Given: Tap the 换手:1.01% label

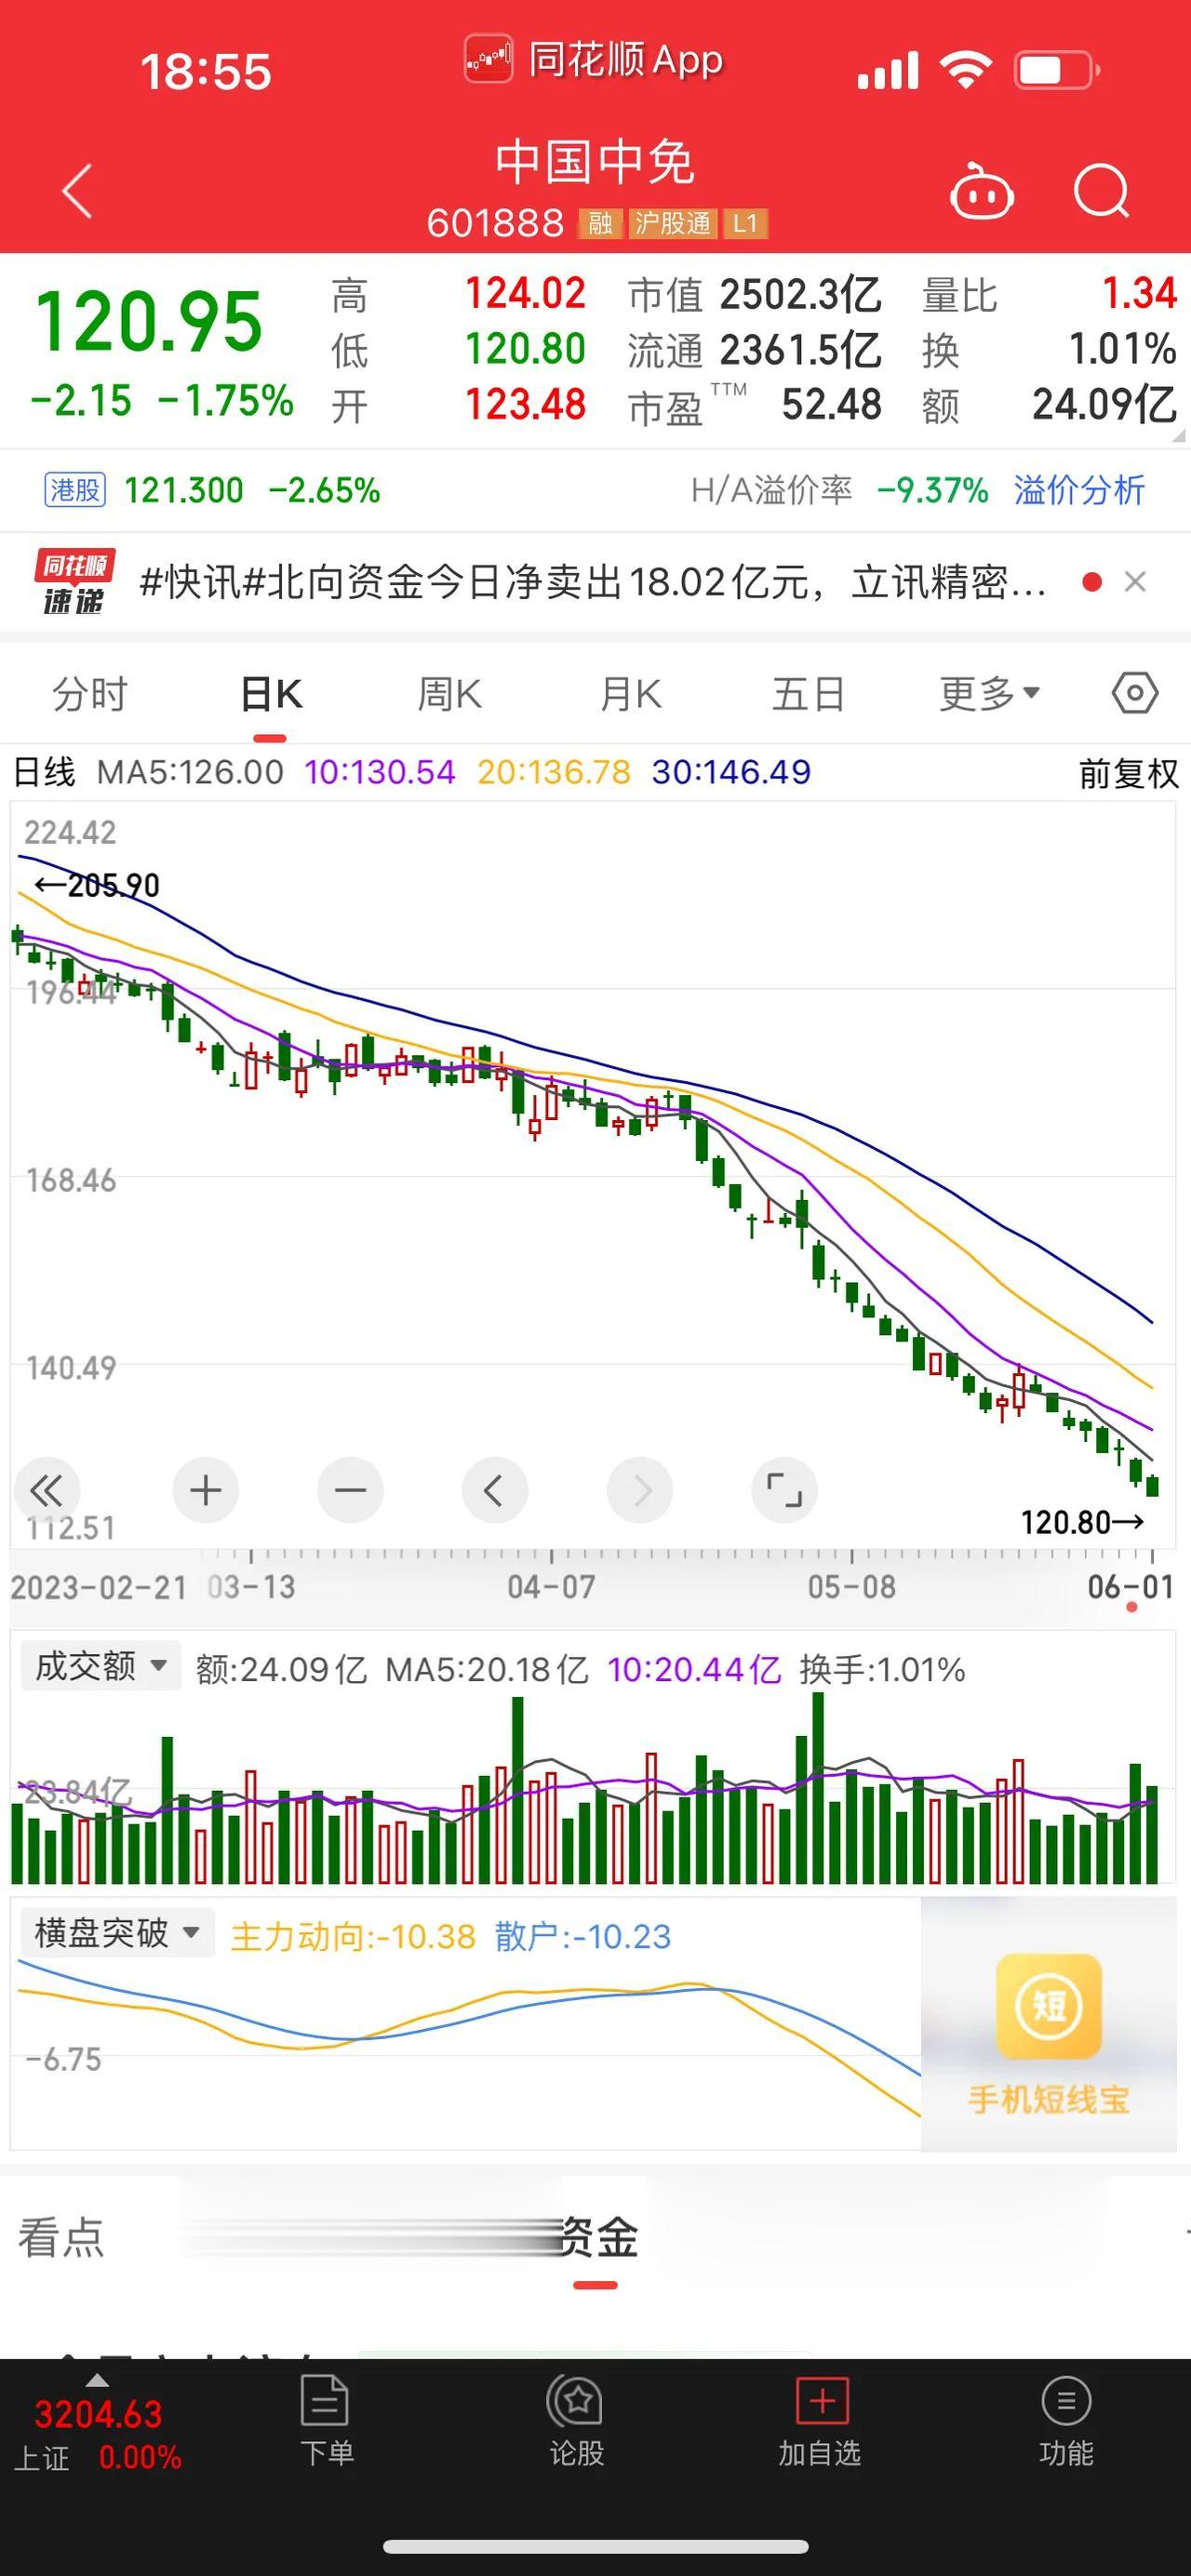Looking at the screenshot, I should [882, 1669].
